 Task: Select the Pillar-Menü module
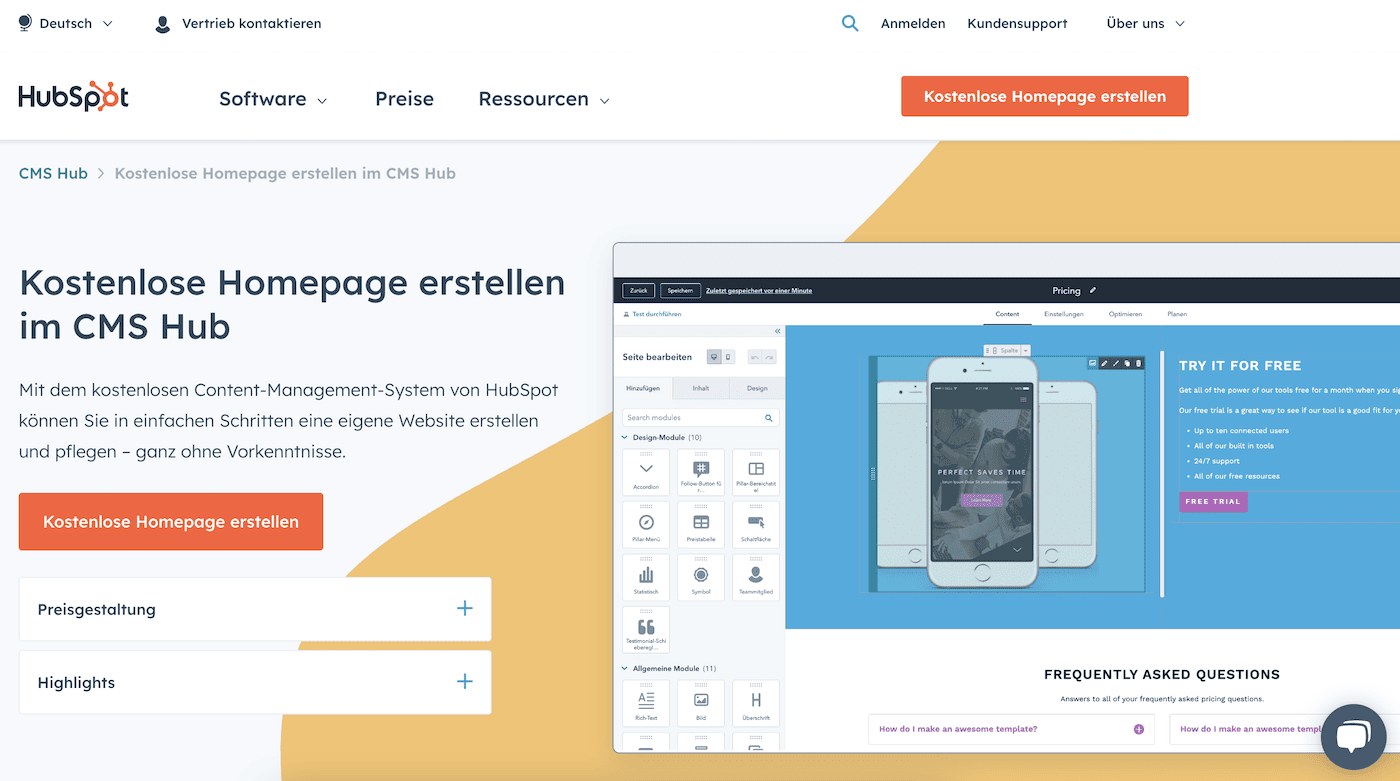(646, 525)
